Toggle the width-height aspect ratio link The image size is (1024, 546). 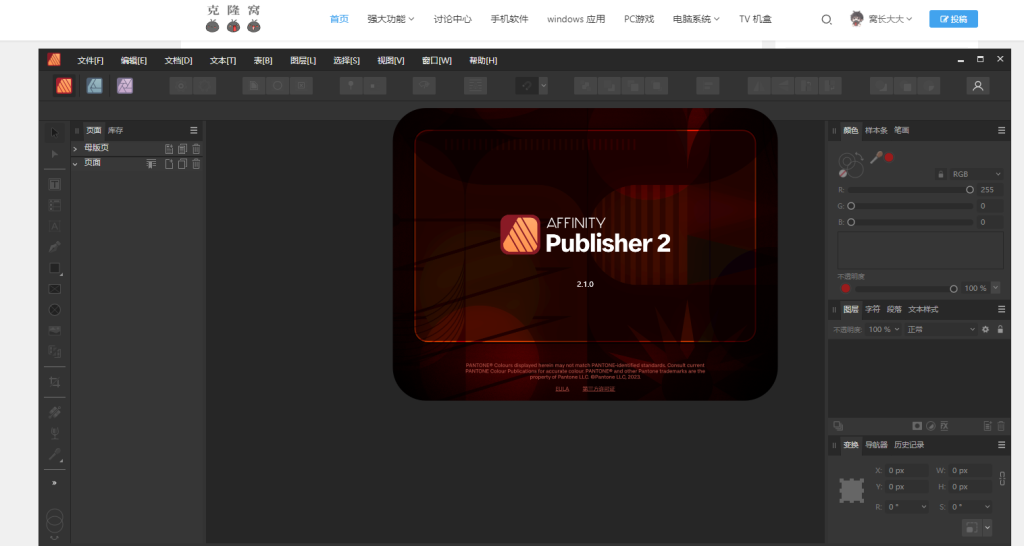pyautogui.click(x=1002, y=479)
